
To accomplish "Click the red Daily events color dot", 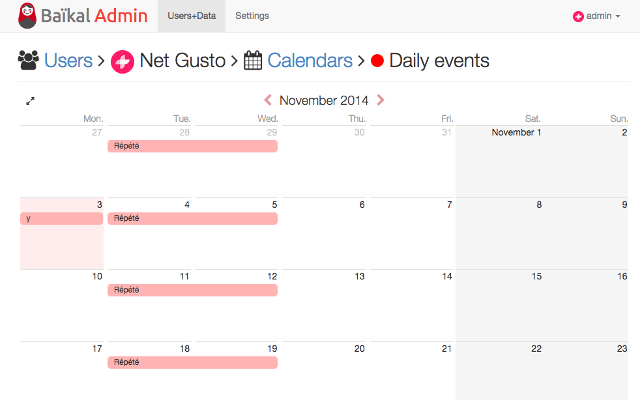I will click(x=377, y=61).
